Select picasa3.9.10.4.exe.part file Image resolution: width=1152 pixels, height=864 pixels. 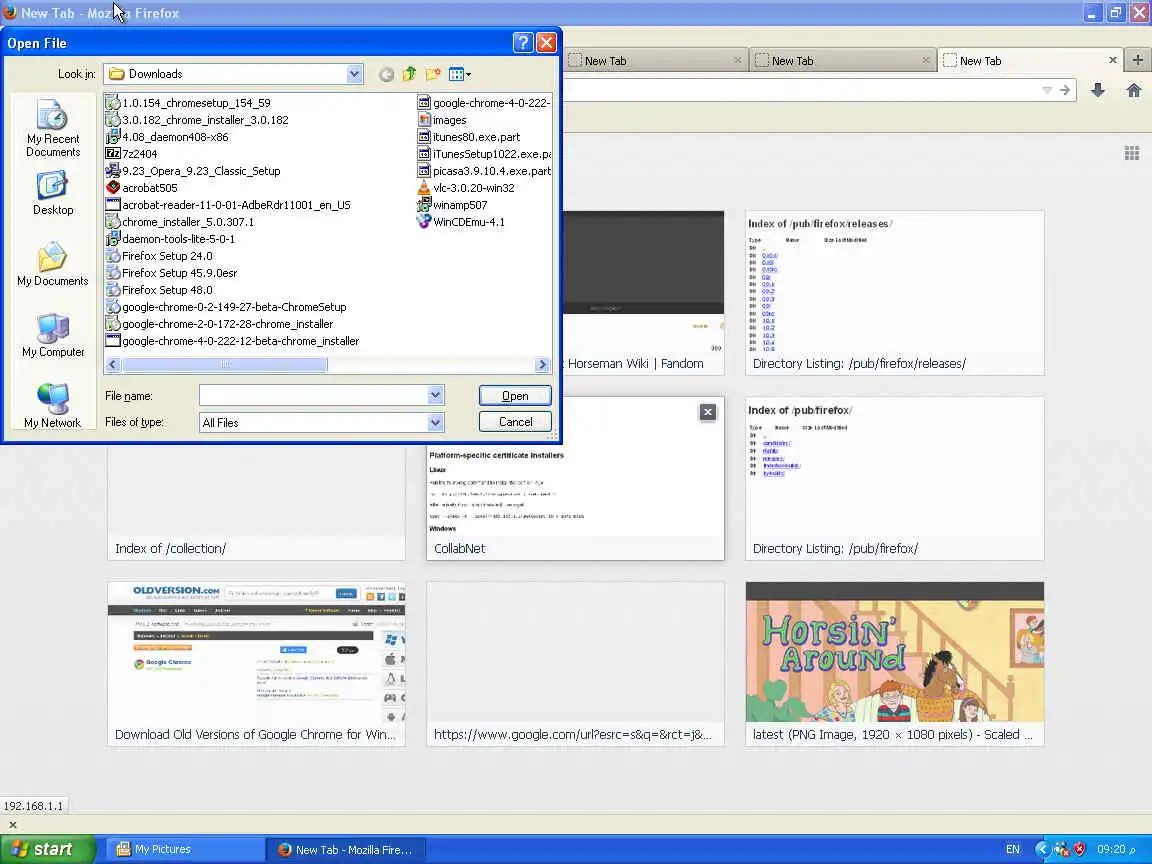pyautogui.click(x=484, y=171)
